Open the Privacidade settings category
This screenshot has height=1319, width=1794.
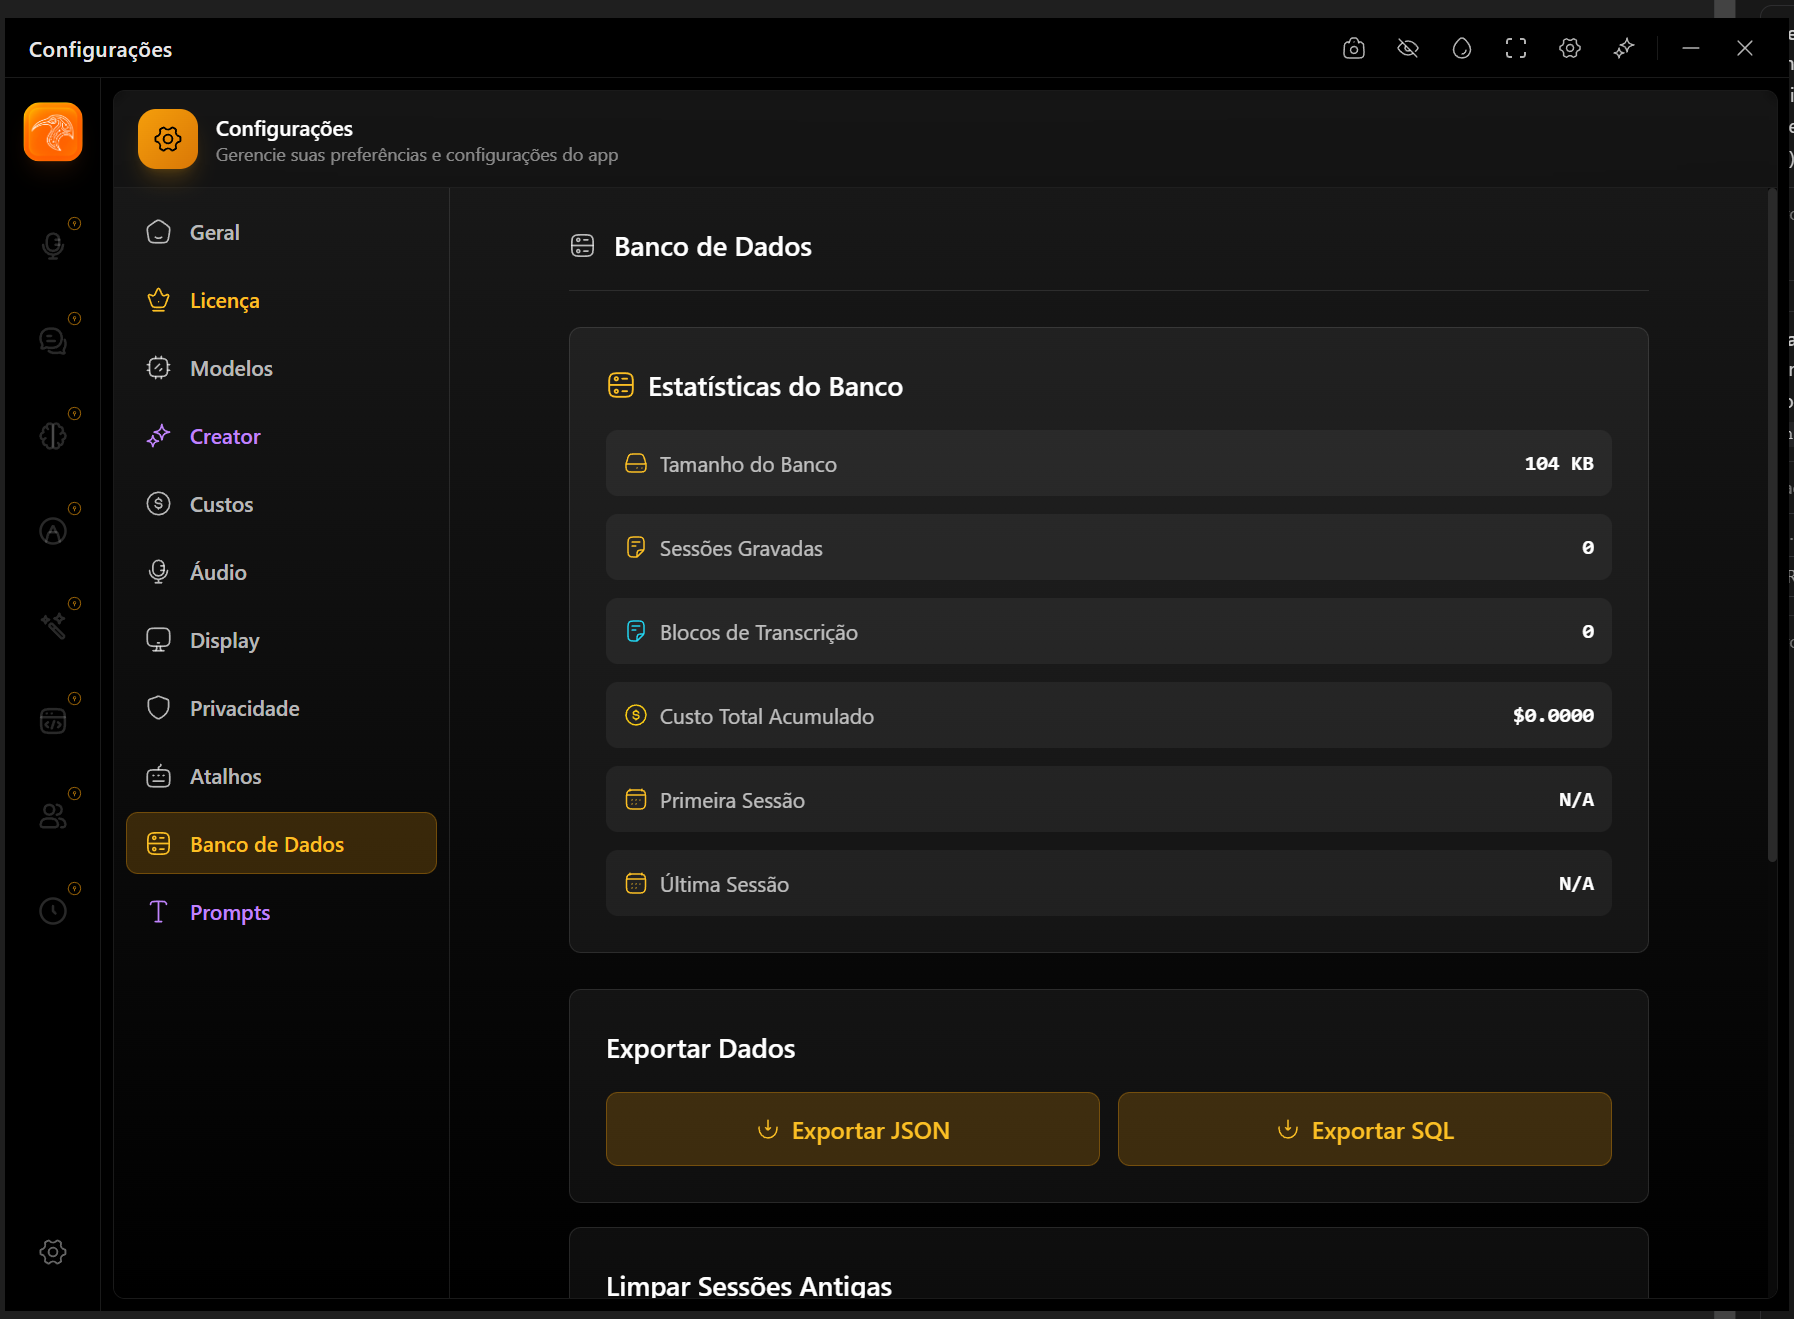(x=281, y=708)
